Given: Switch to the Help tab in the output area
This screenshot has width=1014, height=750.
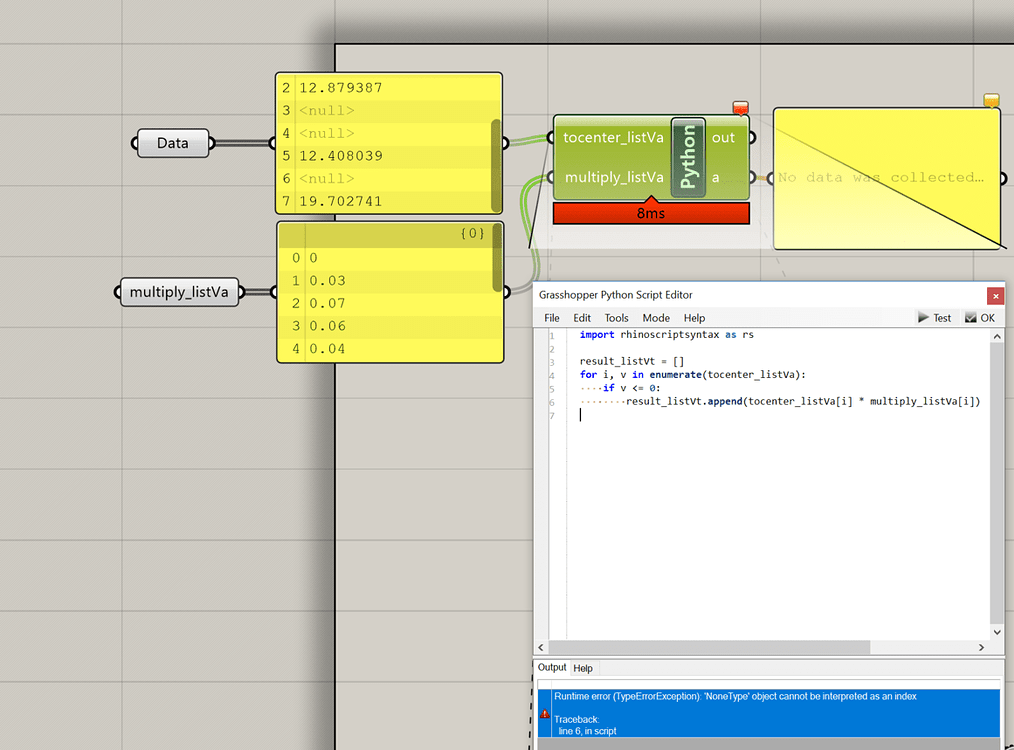Looking at the screenshot, I should pos(584,667).
